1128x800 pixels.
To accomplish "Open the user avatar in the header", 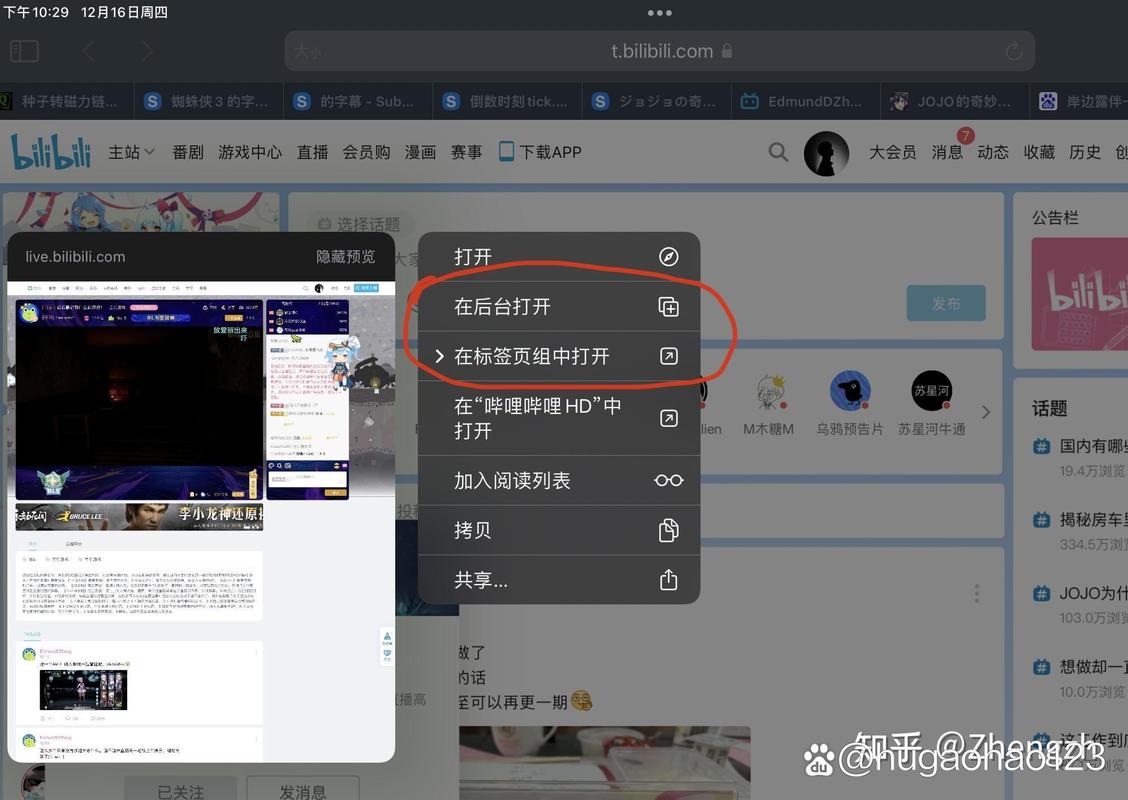I will [826, 153].
